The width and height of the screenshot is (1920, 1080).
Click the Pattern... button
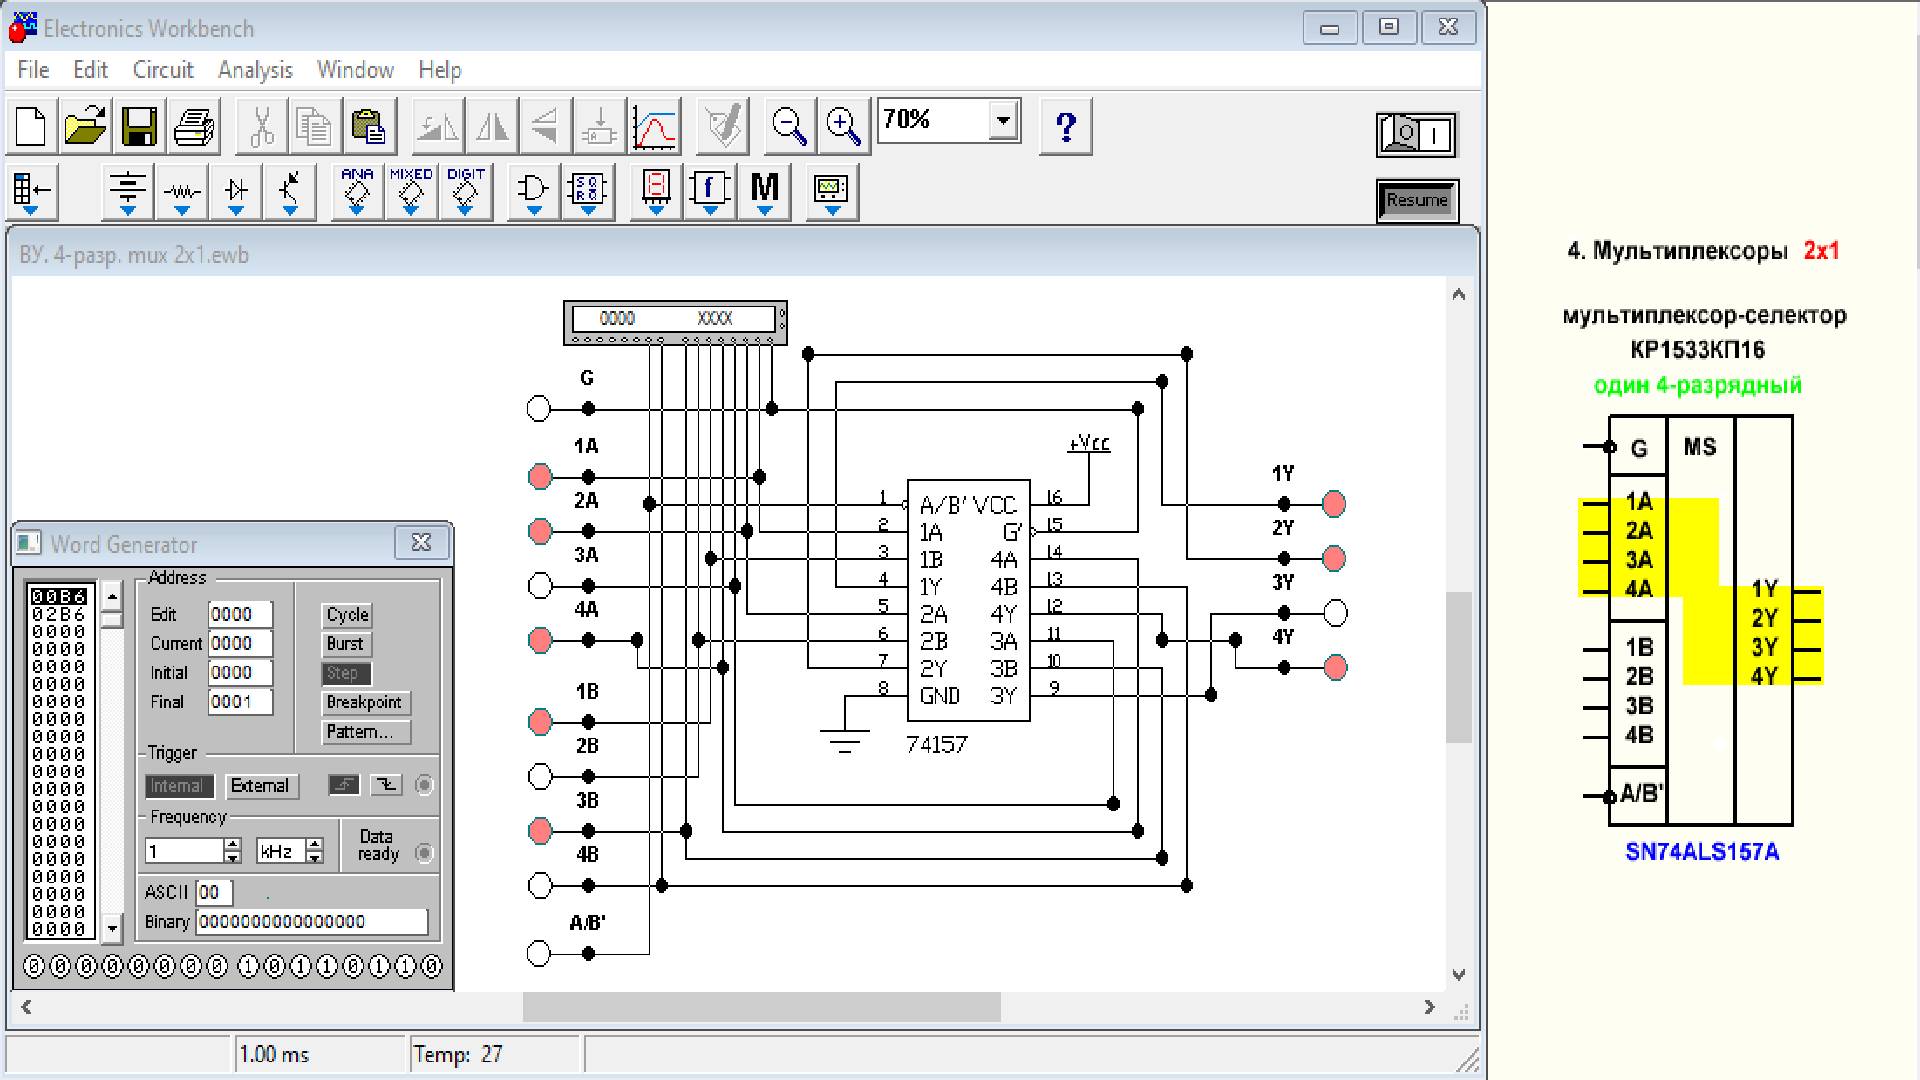[x=366, y=732]
